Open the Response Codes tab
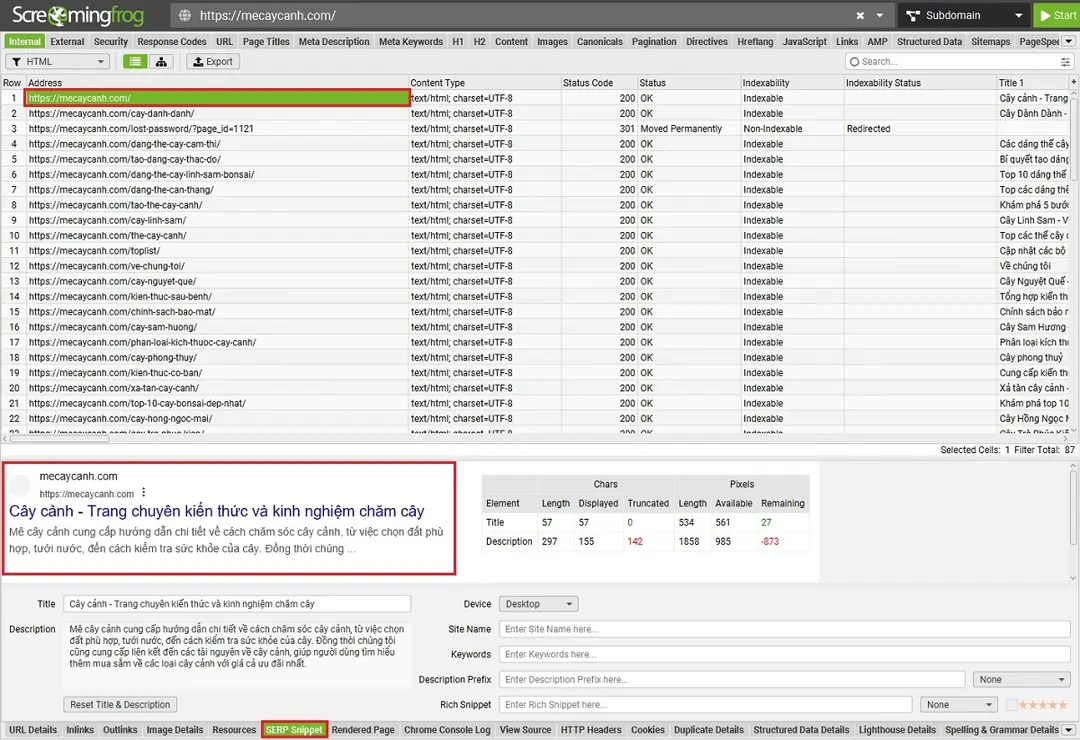This screenshot has width=1080, height=740. (172, 42)
